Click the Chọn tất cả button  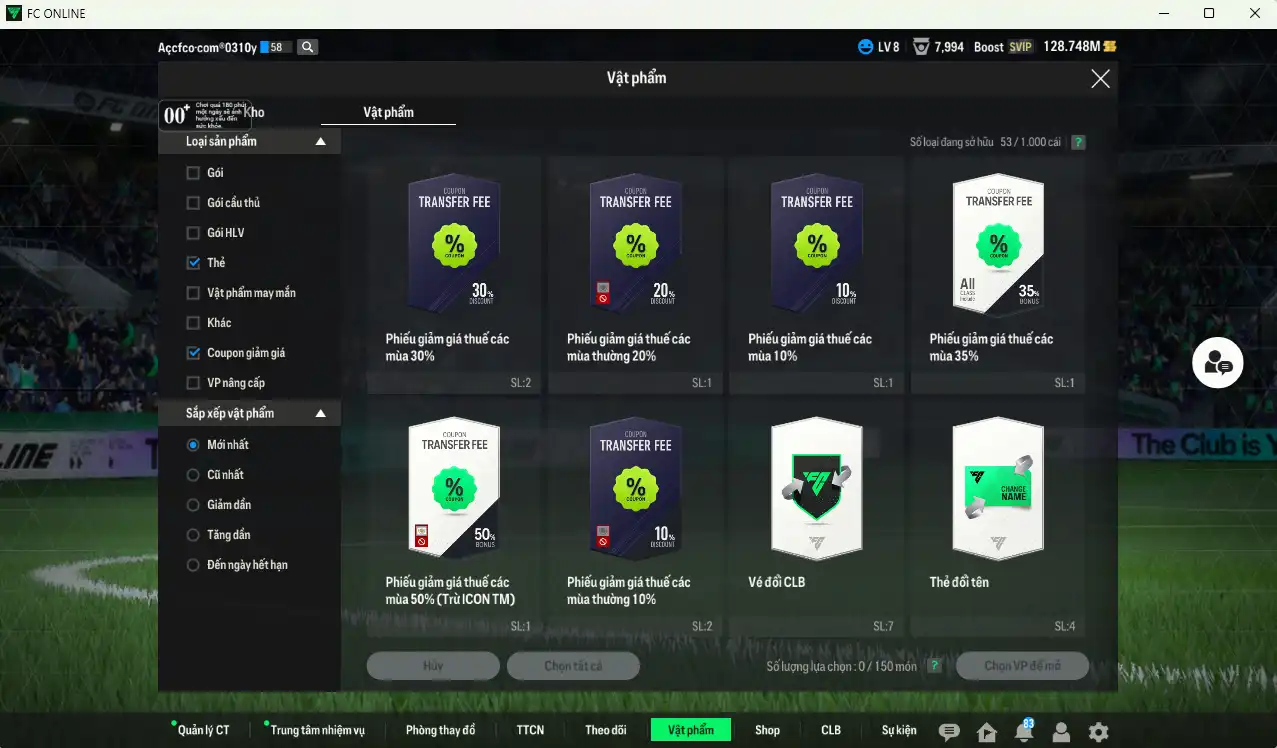pos(573,666)
